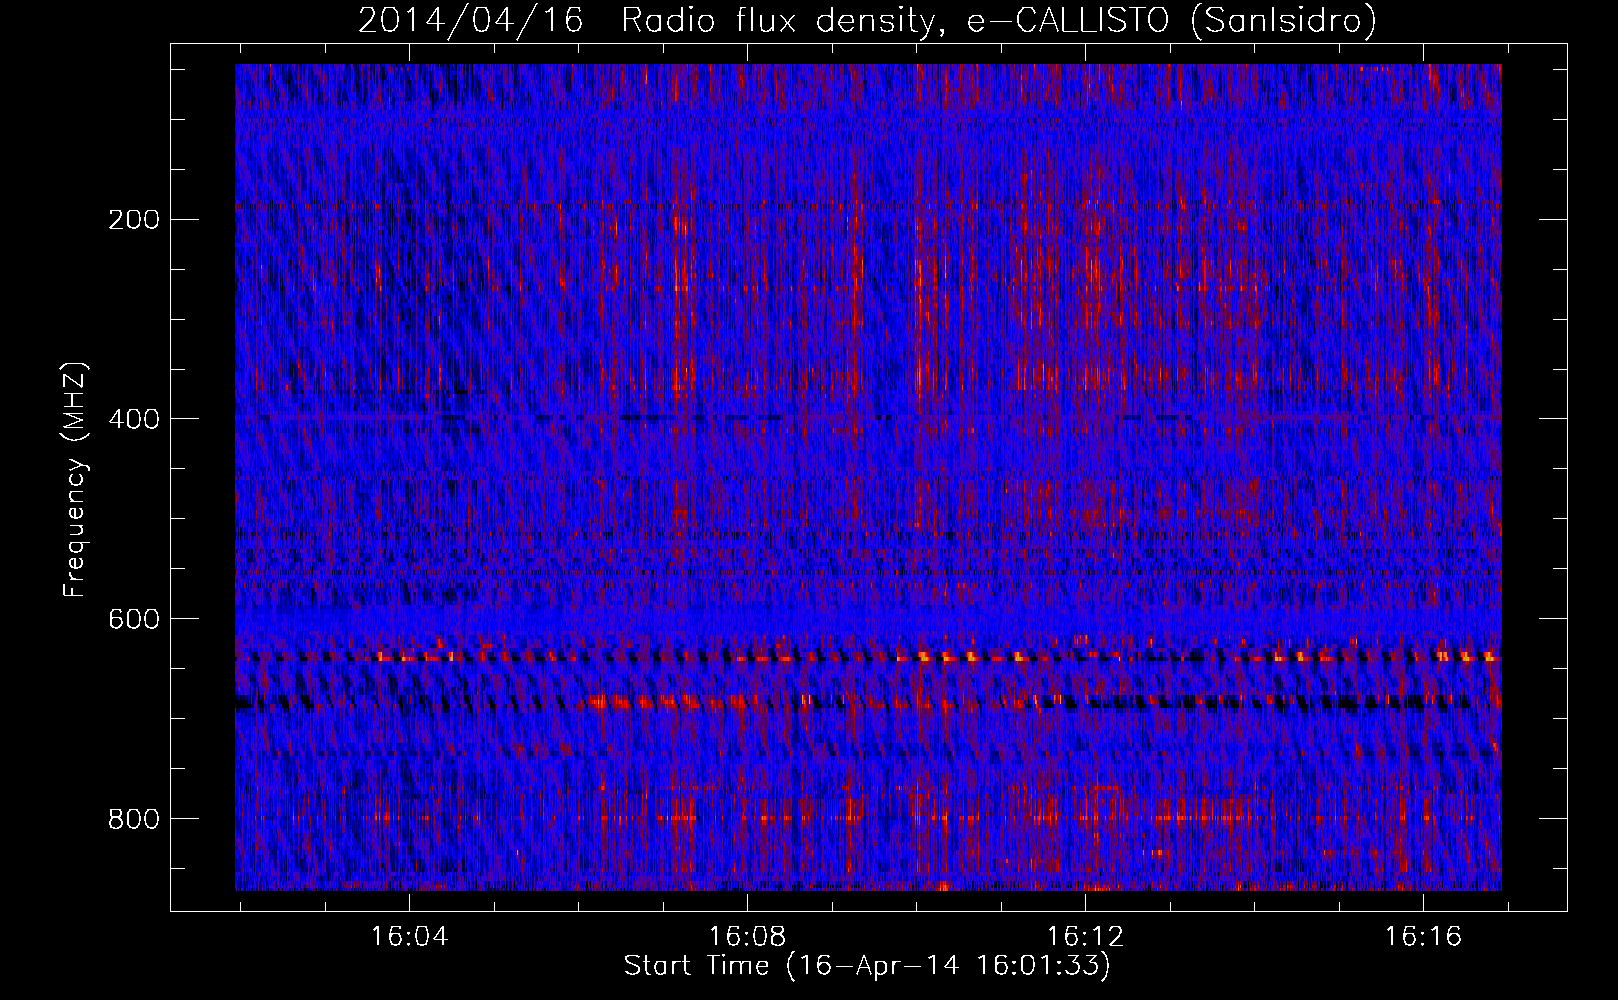The width and height of the screenshot is (1618, 1000).
Task: Click the Start Time axis label
Action: pyautogui.click(x=867, y=966)
